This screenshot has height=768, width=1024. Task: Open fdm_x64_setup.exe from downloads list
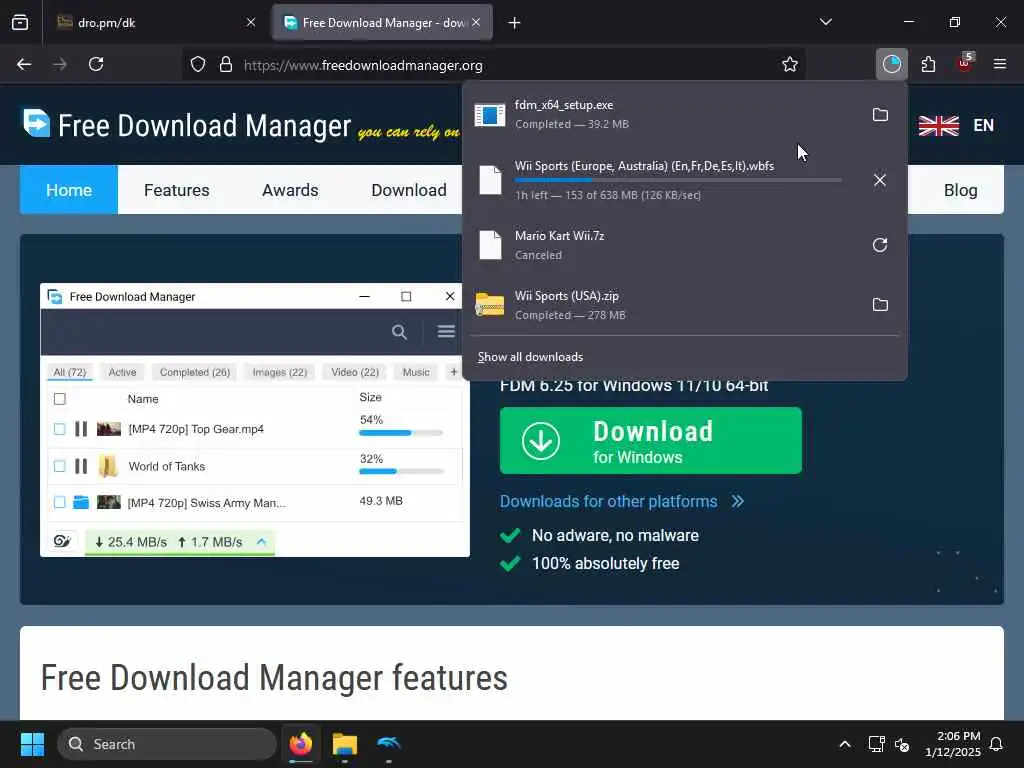coord(664,115)
